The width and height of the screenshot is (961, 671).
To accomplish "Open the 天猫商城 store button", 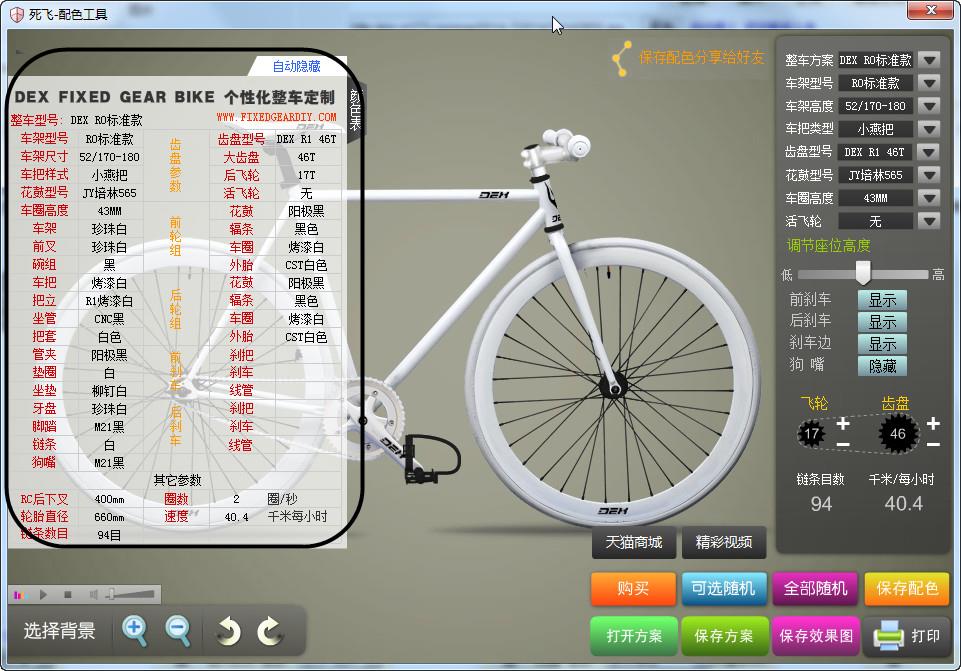I will click(634, 542).
